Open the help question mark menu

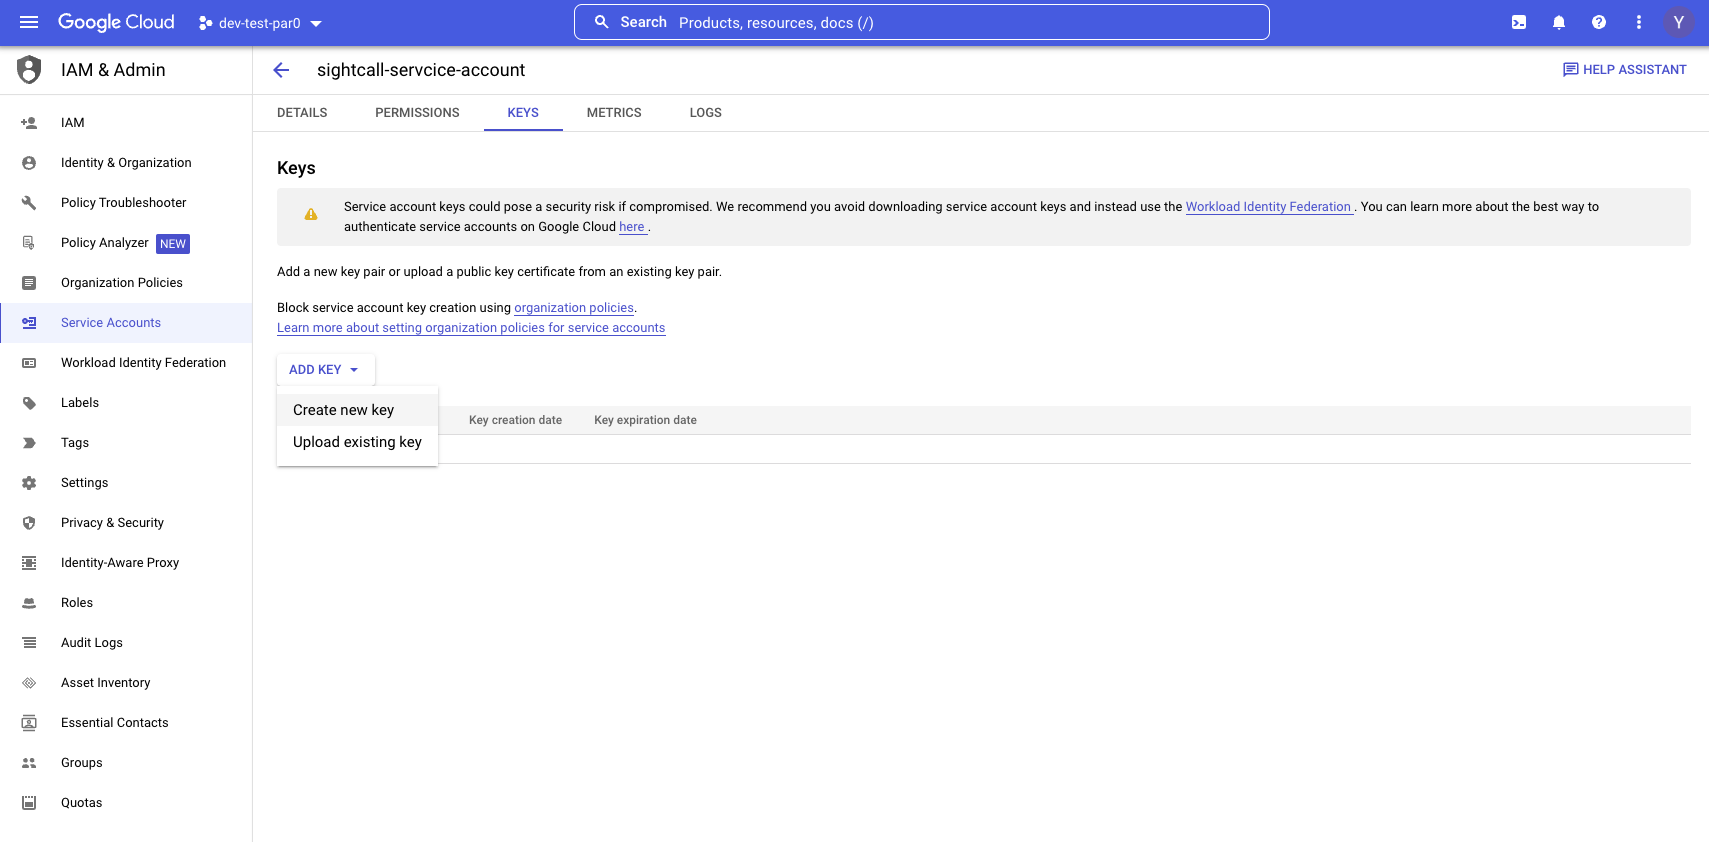tap(1599, 22)
